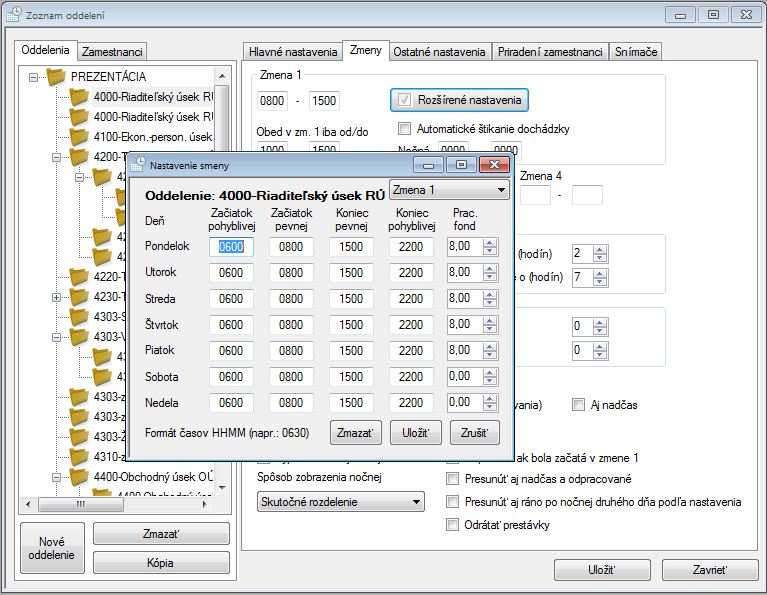Check Presunúť aj nadčas a odpracované
767x595 pixels.
point(452,479)
